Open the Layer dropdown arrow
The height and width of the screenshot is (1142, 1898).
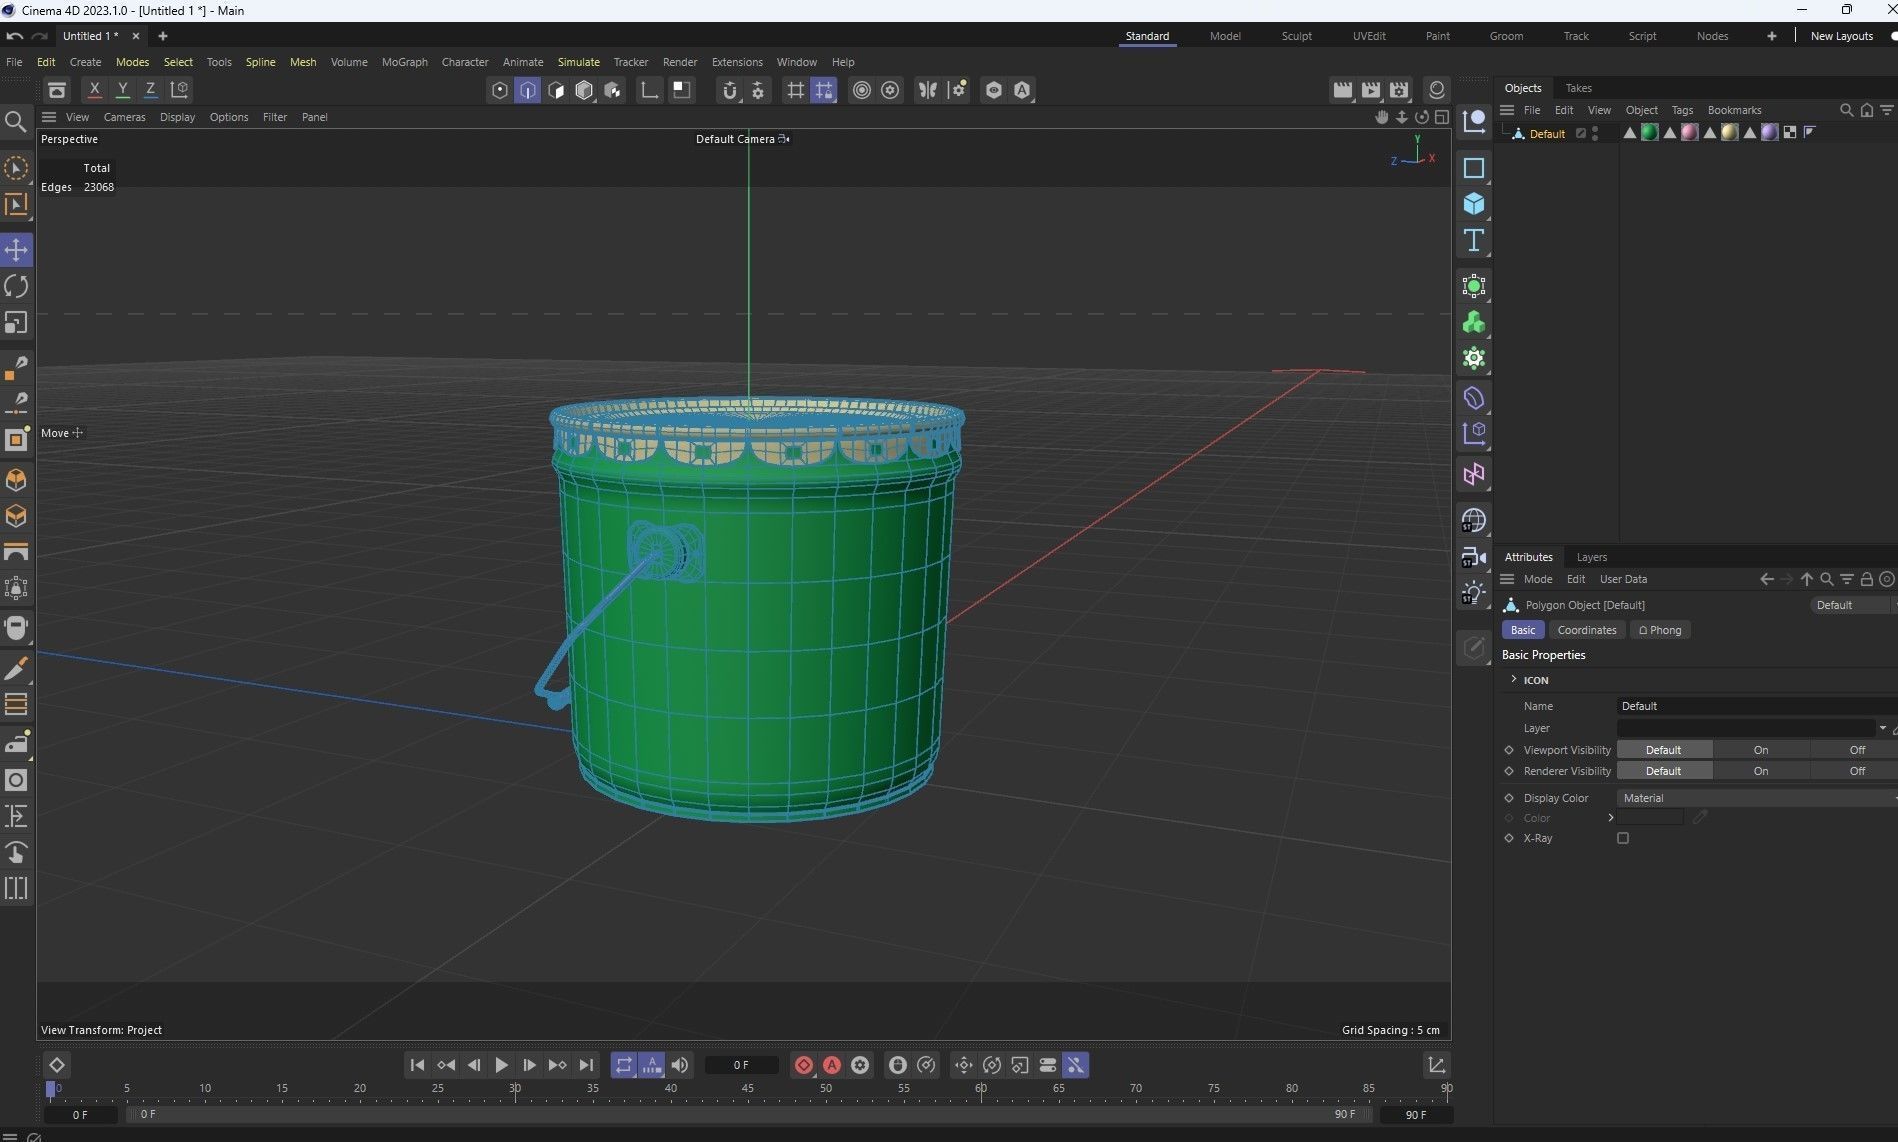pos(1883,728)
